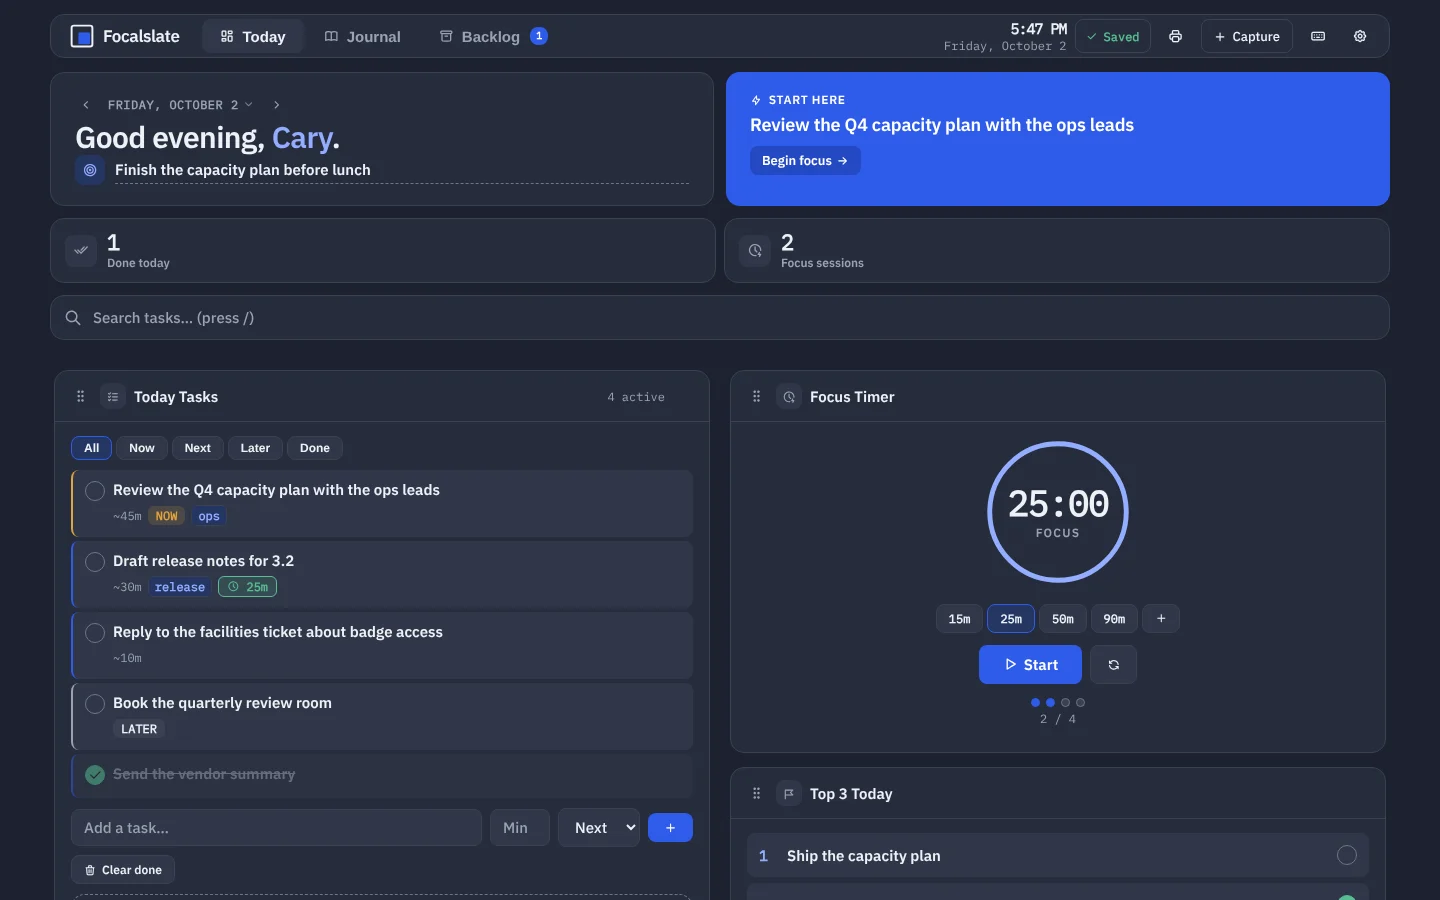Screen dimensions: 1440x900
Task: Select the 15m timer preset
Action: (x=959, y=619)
